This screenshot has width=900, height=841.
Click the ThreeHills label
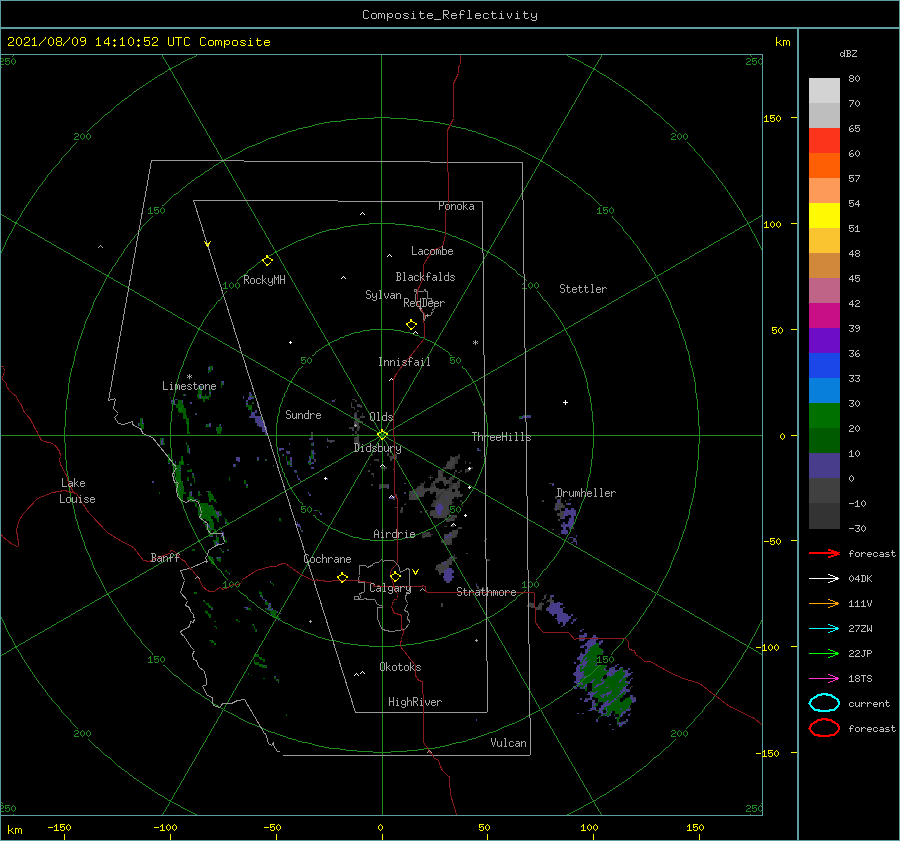501,437
